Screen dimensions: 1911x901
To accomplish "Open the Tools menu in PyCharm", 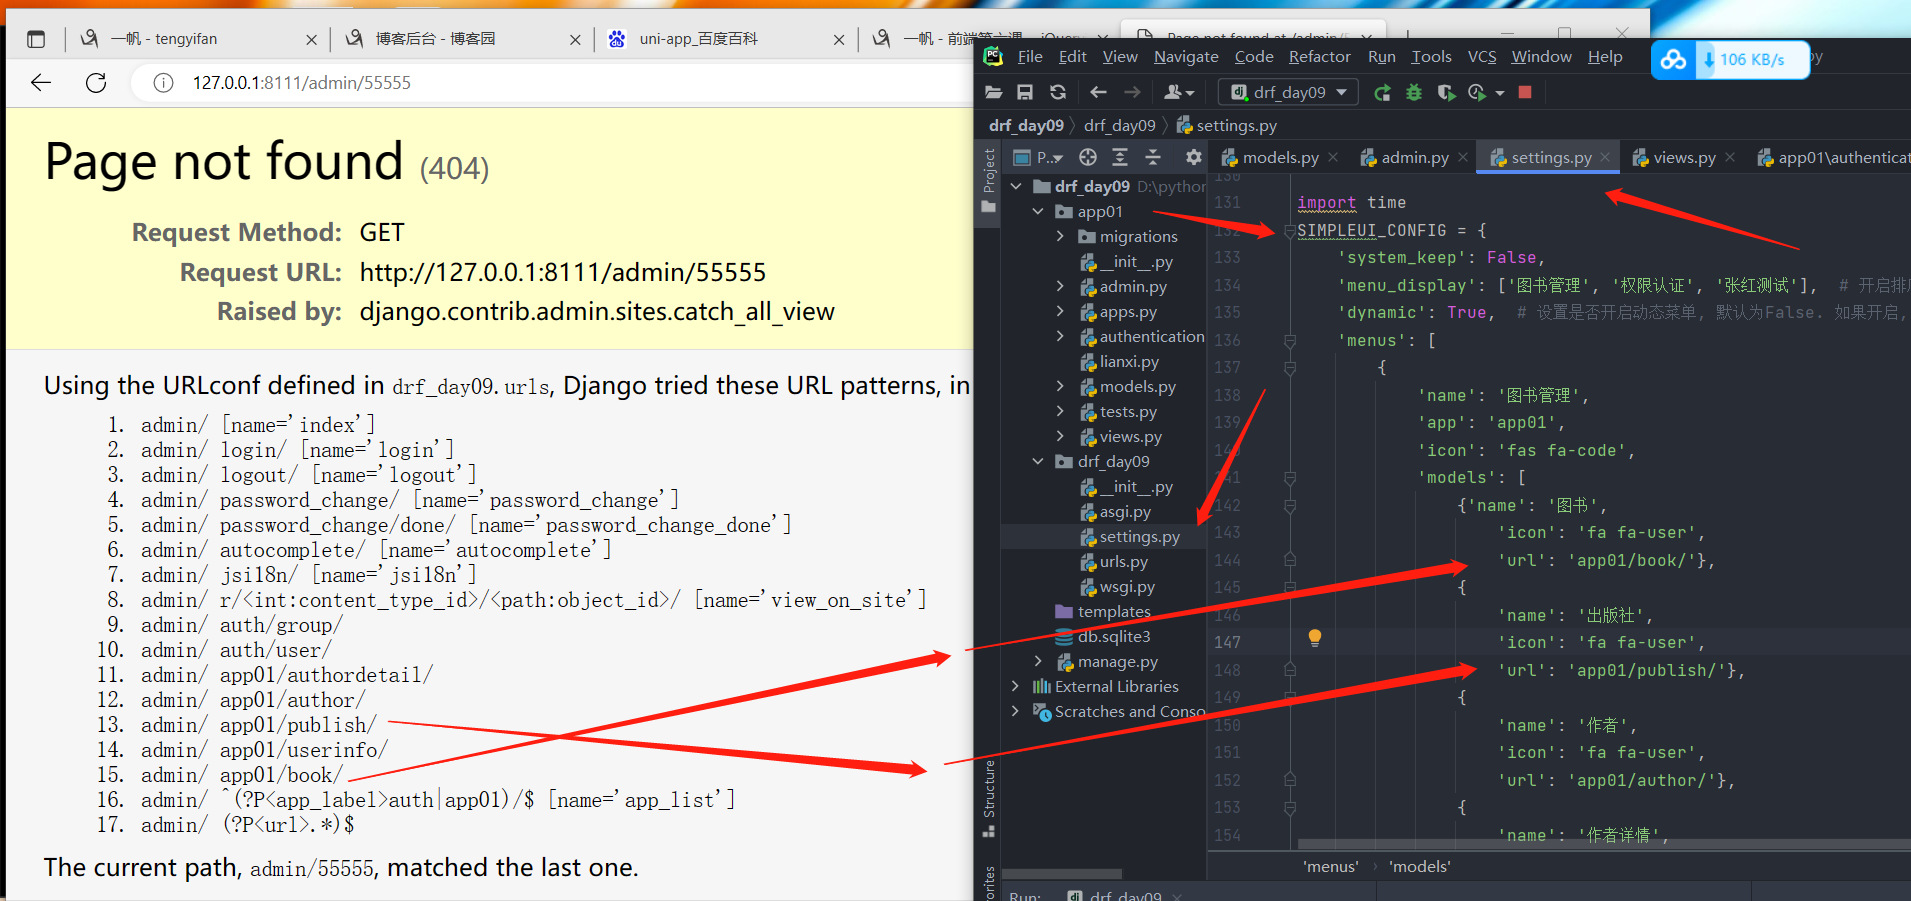I will [1431, 57].
